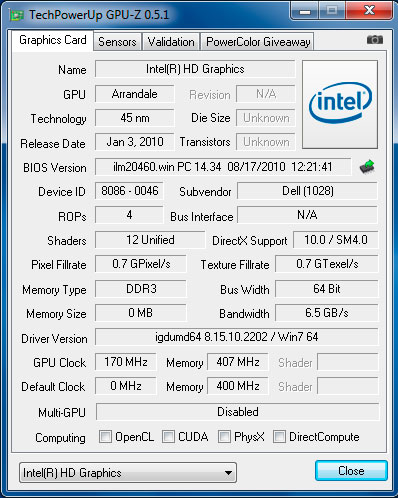The width and height of the screenshot is (398, 498).
Task: Click the Transistors Unknown field
Action: click(266, 142)
